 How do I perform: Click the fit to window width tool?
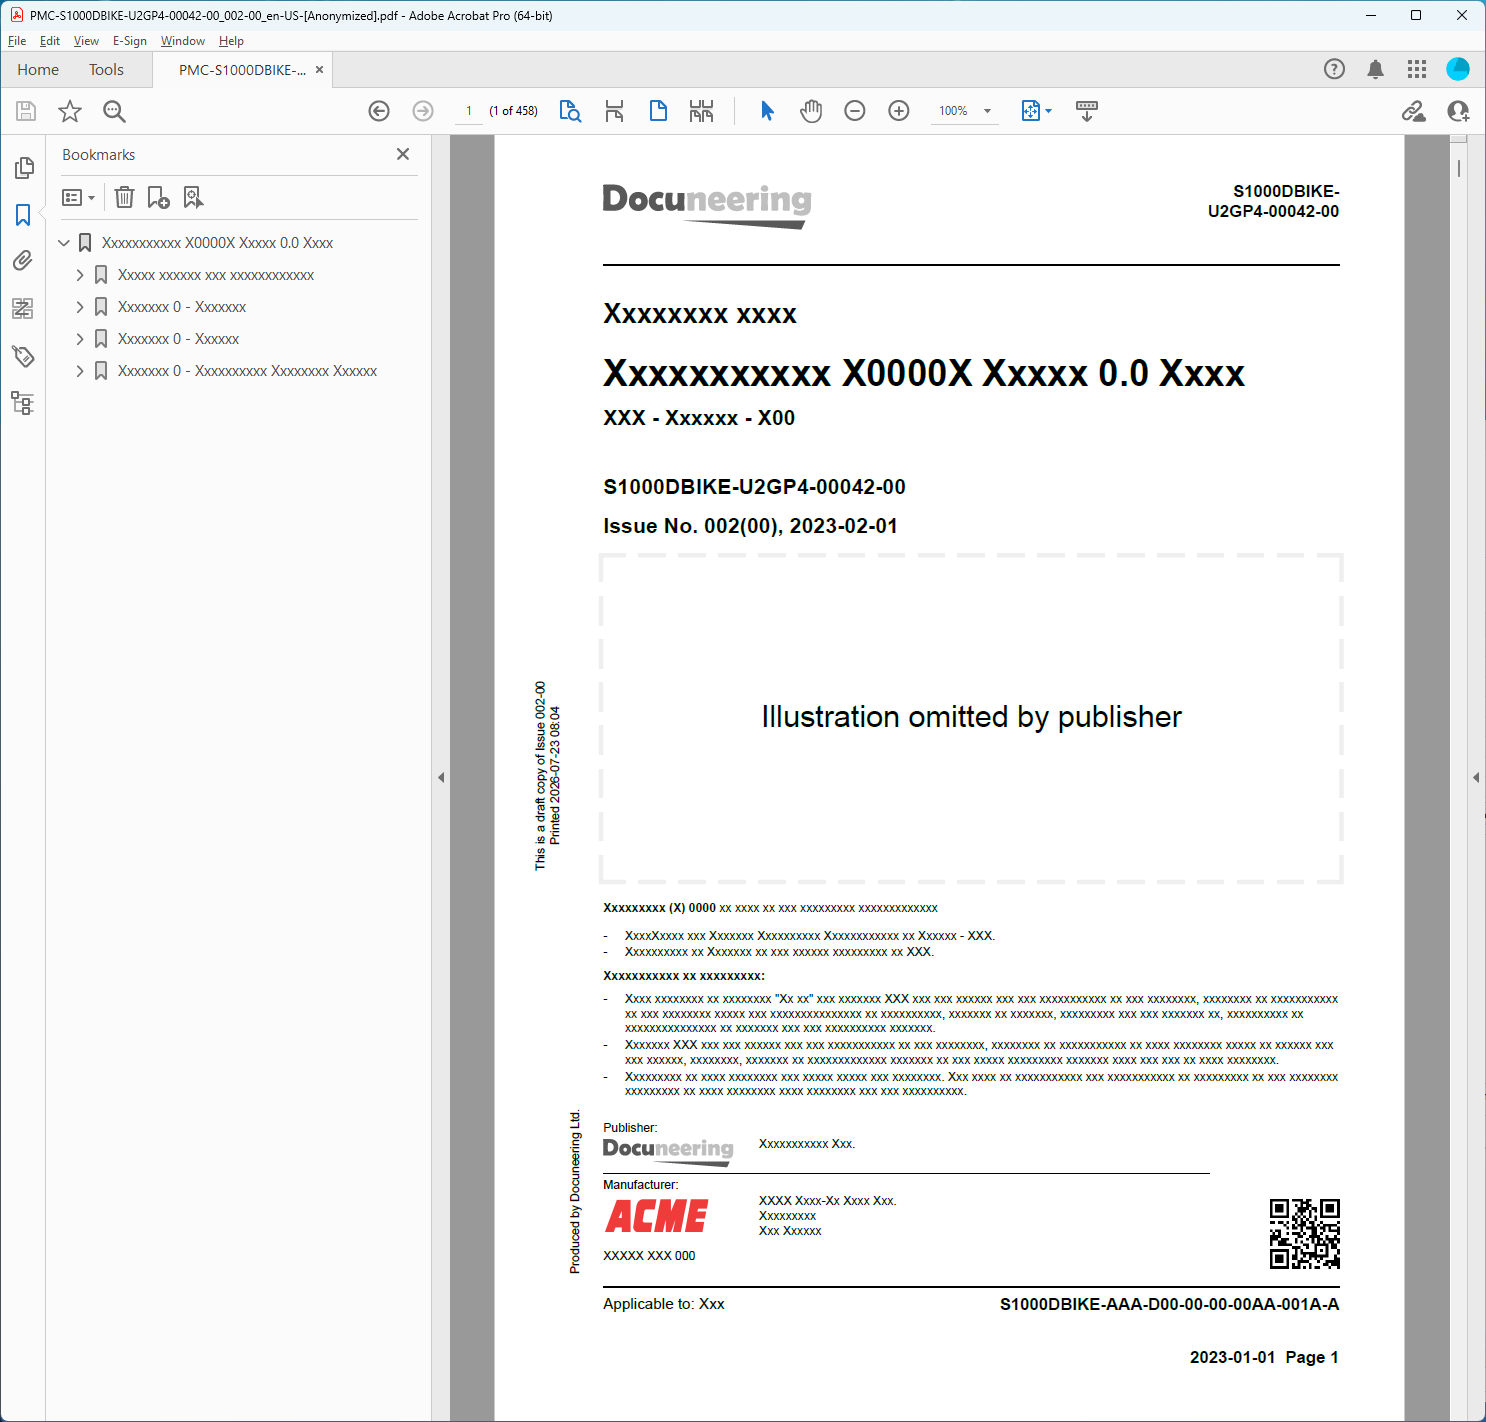tap(614, 111)
